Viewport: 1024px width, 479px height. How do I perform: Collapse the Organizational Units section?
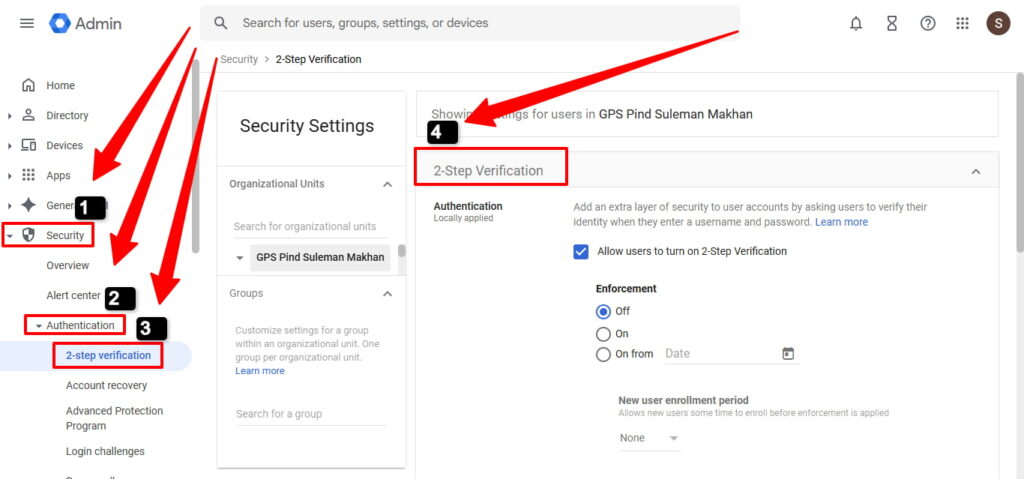tap(388, 184)
